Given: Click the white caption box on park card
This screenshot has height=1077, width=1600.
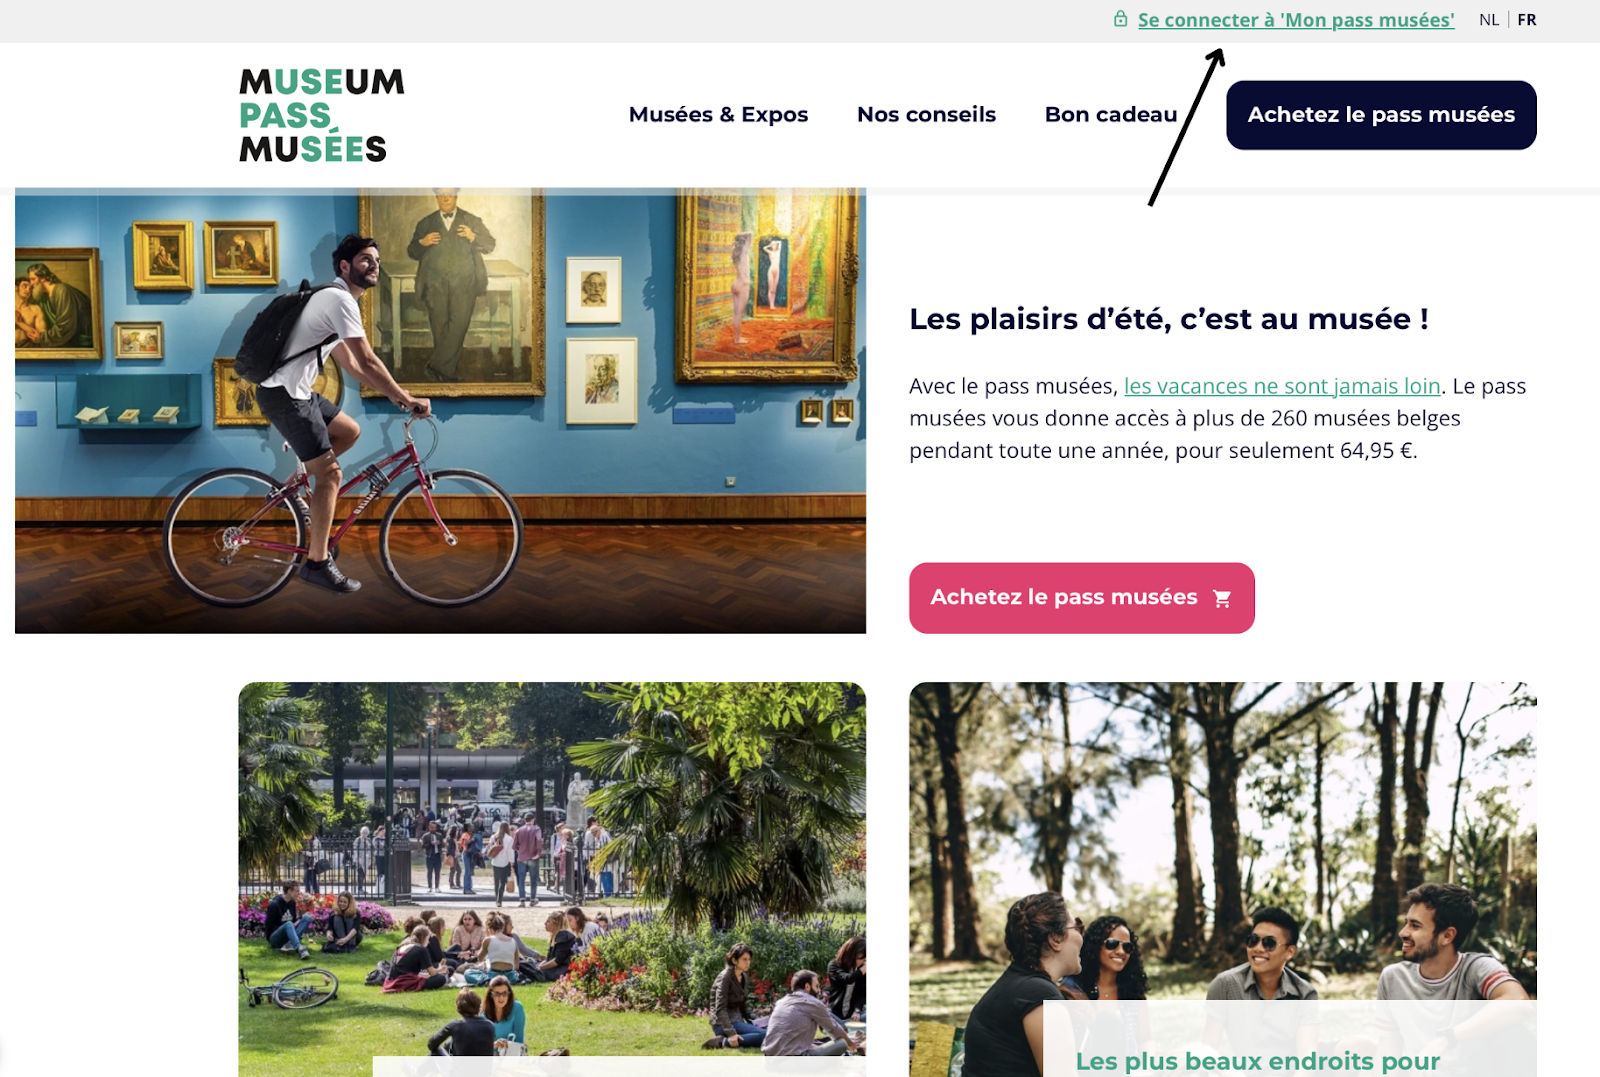Looking at the screenshot, I should pyautogui.click(x=619, y=1066).
